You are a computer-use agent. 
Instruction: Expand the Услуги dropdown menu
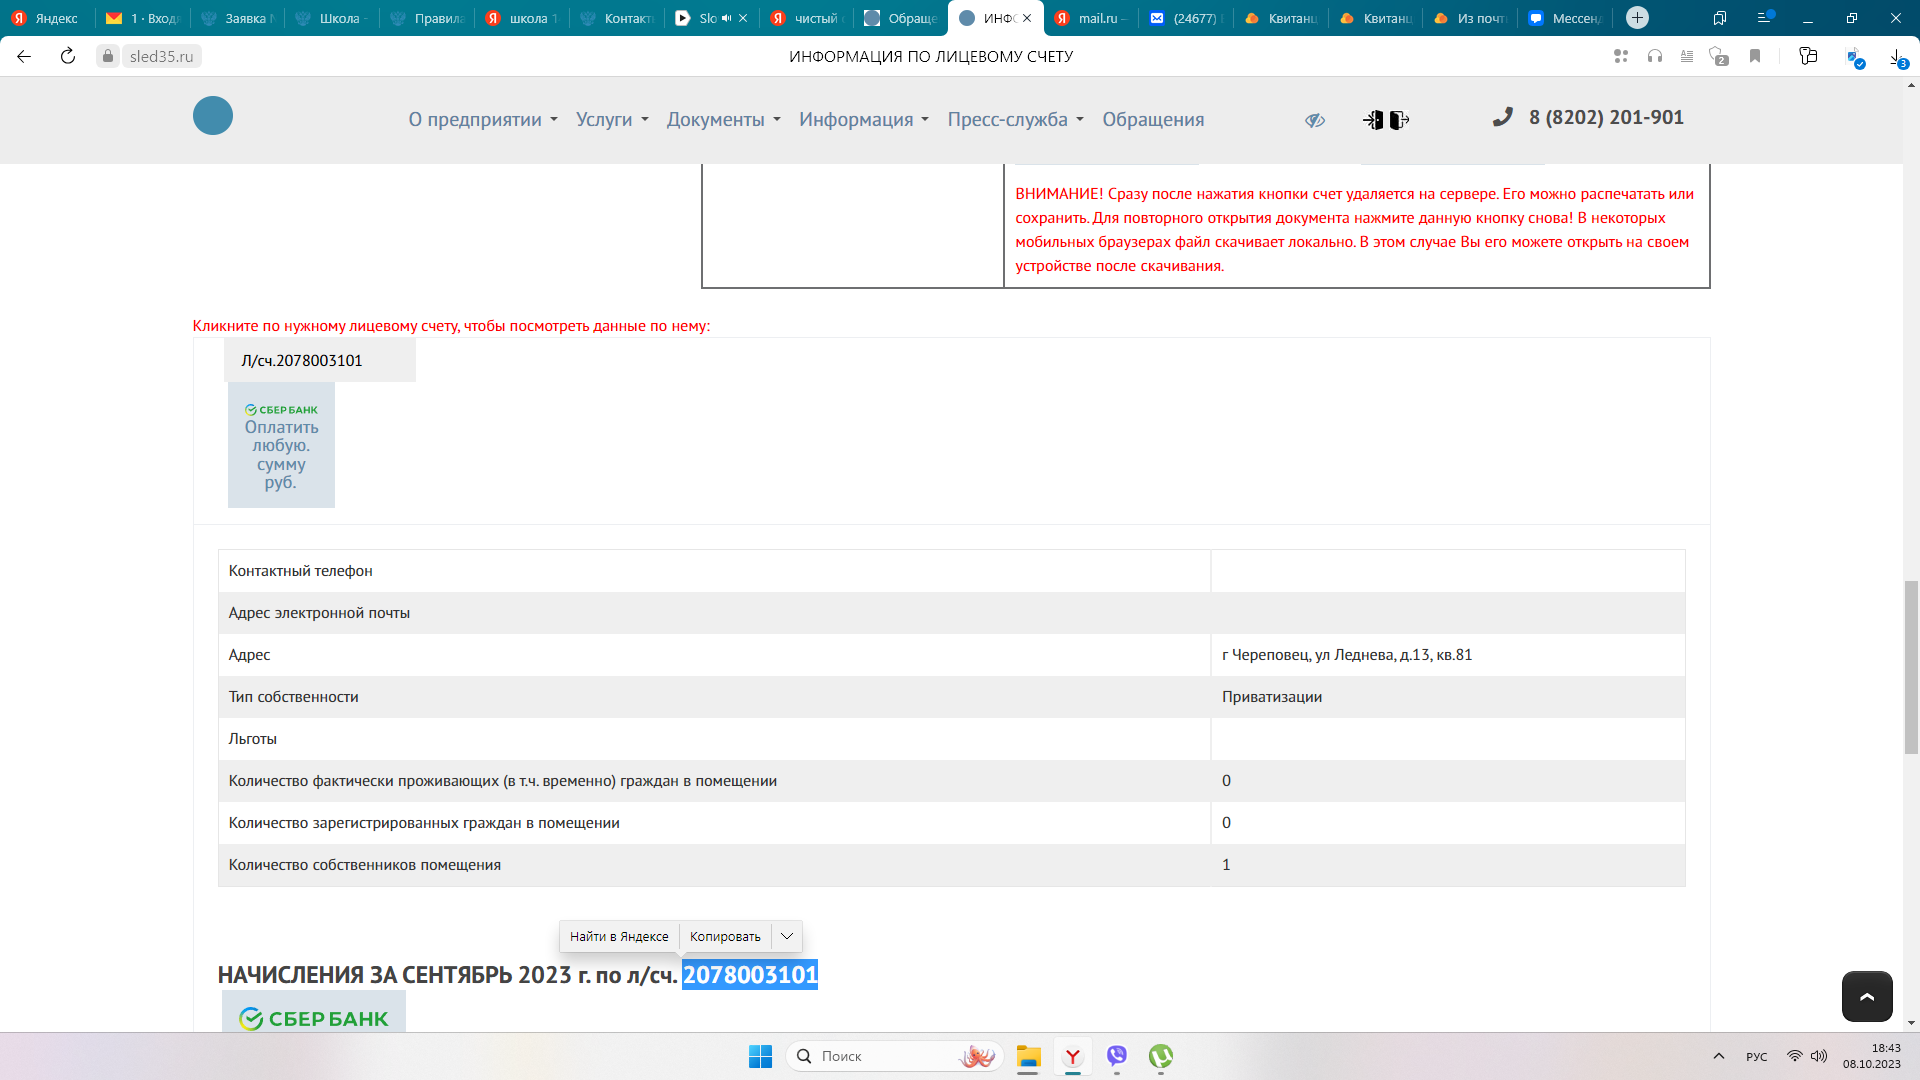(612, 120)
